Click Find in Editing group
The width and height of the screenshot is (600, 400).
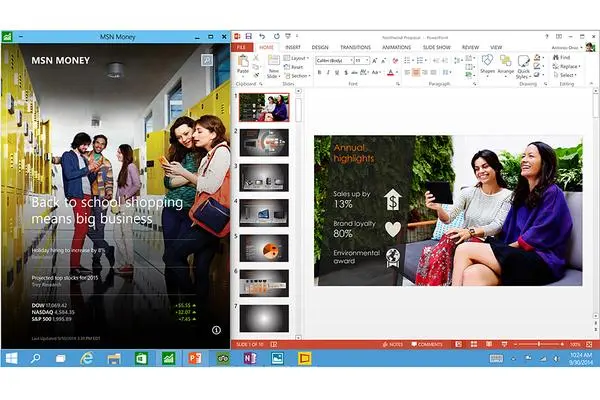[562, 57]
